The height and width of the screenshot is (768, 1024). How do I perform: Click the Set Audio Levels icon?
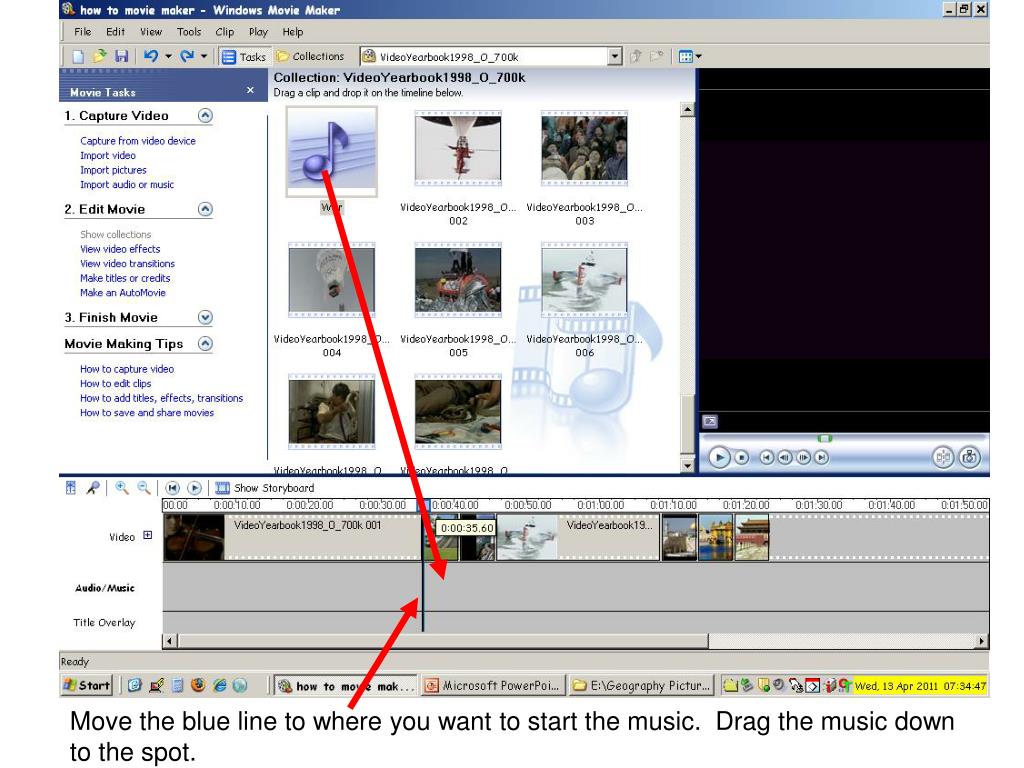(x=71, y=488)
